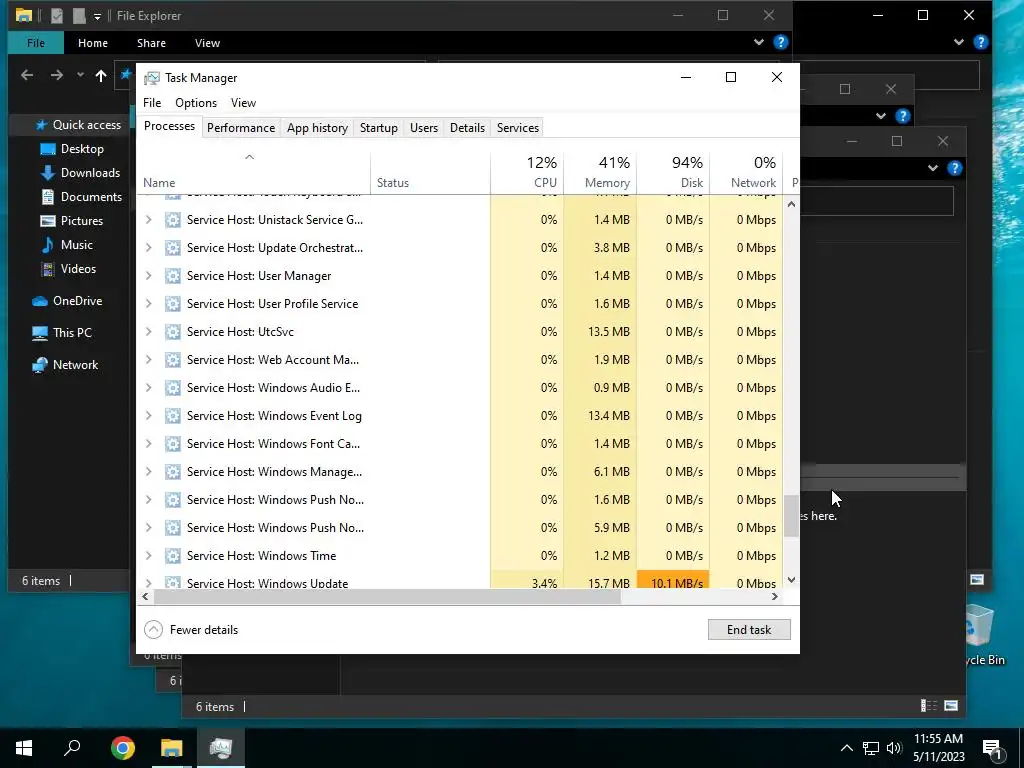
Task: Click gear icon of Service Host: Windows Font Cache
Action: point(172,444)
